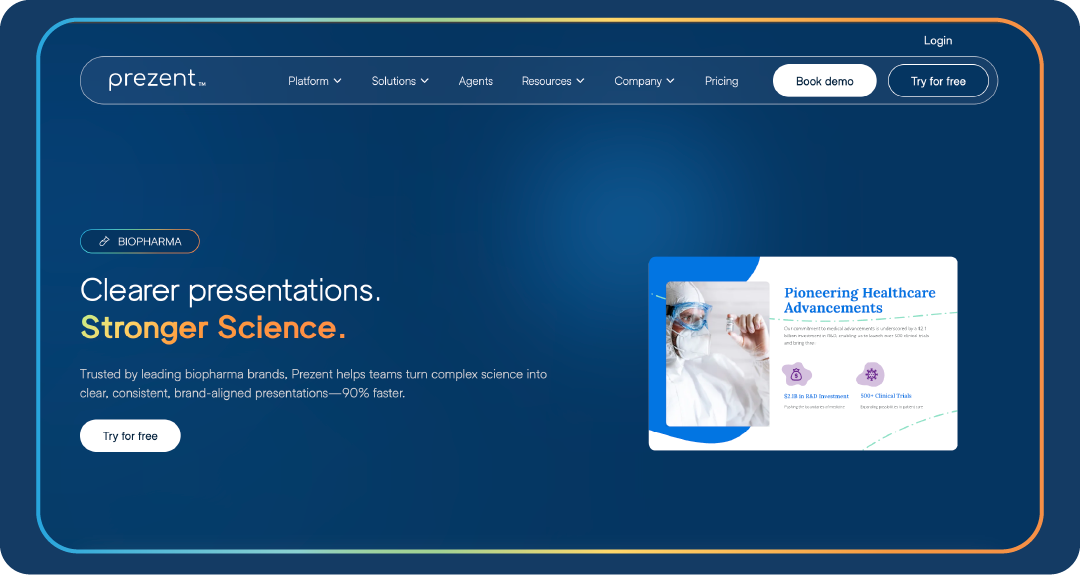Click the Trusted by leading biopharma paragraph
The width and height of the screenshot is (1080, 575).
[x=313, y=384]
